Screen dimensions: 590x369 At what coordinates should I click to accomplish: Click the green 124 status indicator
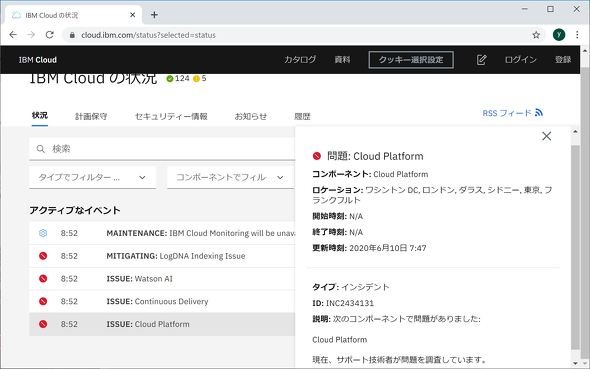pyautogui.click(x=178, y=78)
